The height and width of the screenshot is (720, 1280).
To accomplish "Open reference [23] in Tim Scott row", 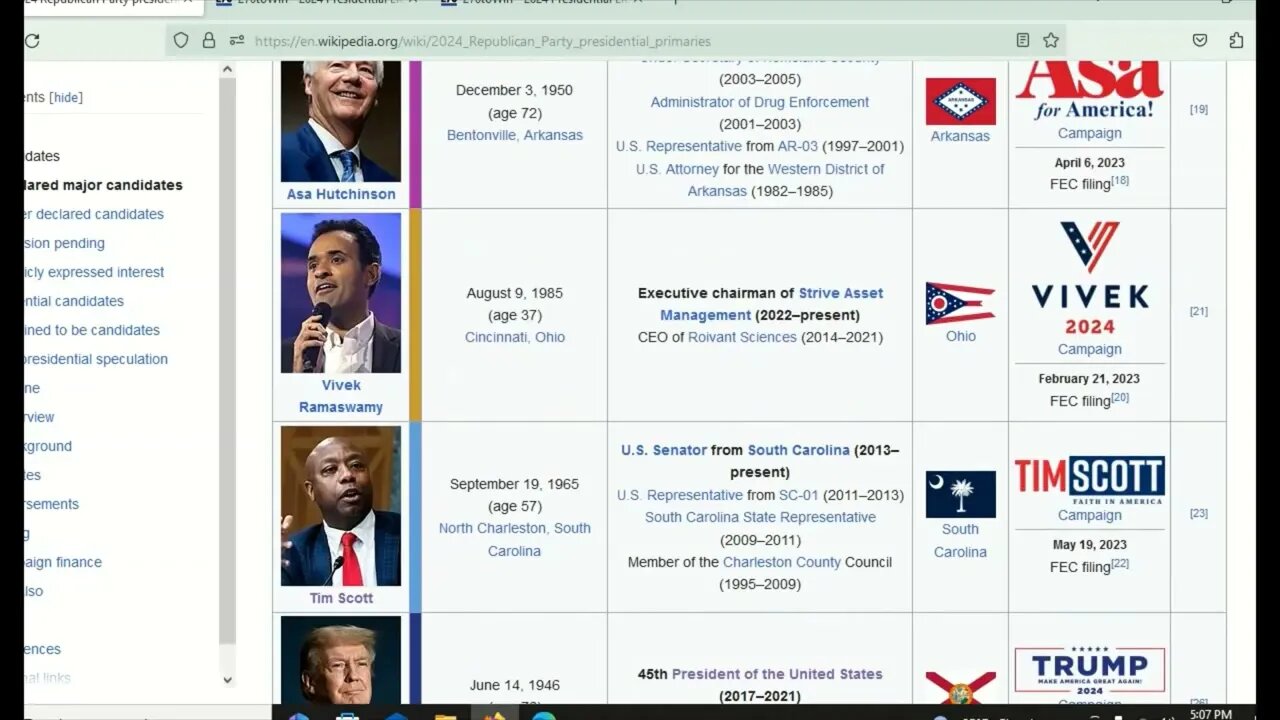I will pyautogui.click(x=1198, y=513).
